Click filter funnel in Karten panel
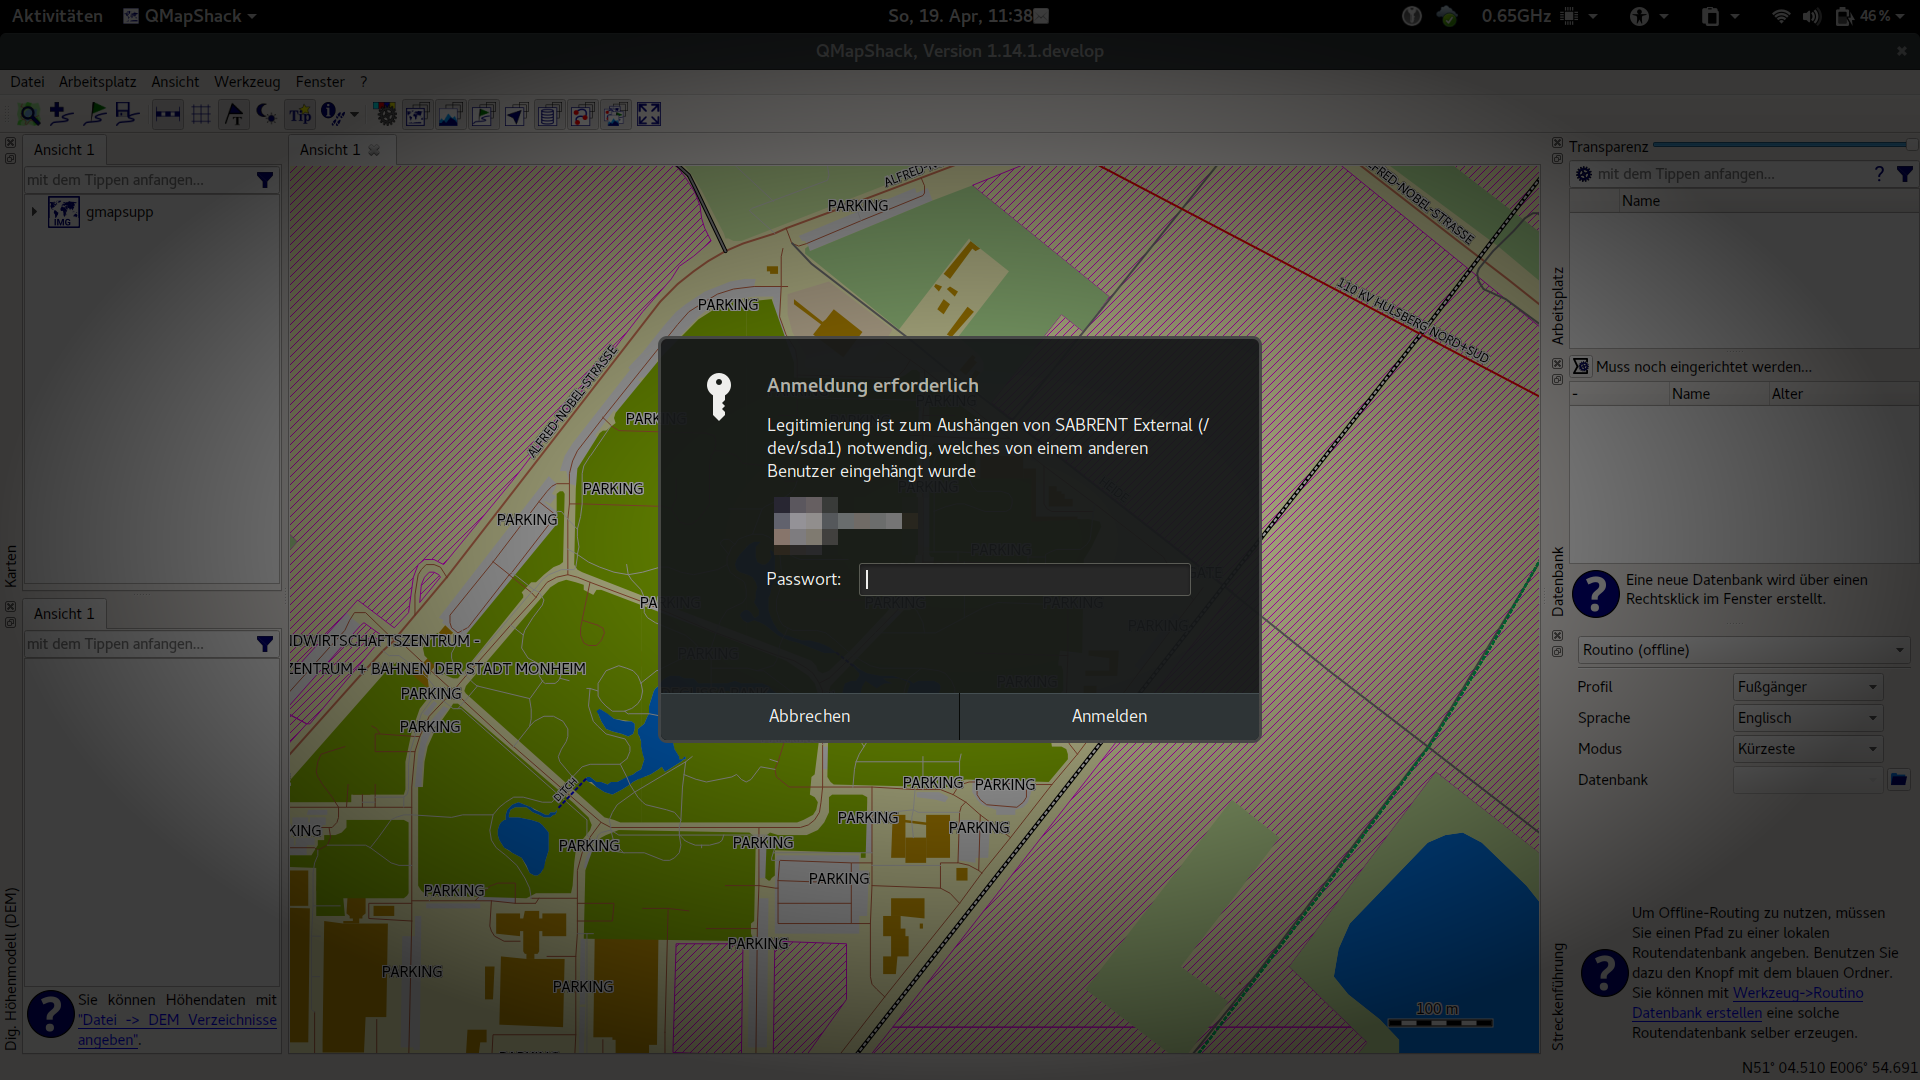1920x1080 pixels. 265,180
